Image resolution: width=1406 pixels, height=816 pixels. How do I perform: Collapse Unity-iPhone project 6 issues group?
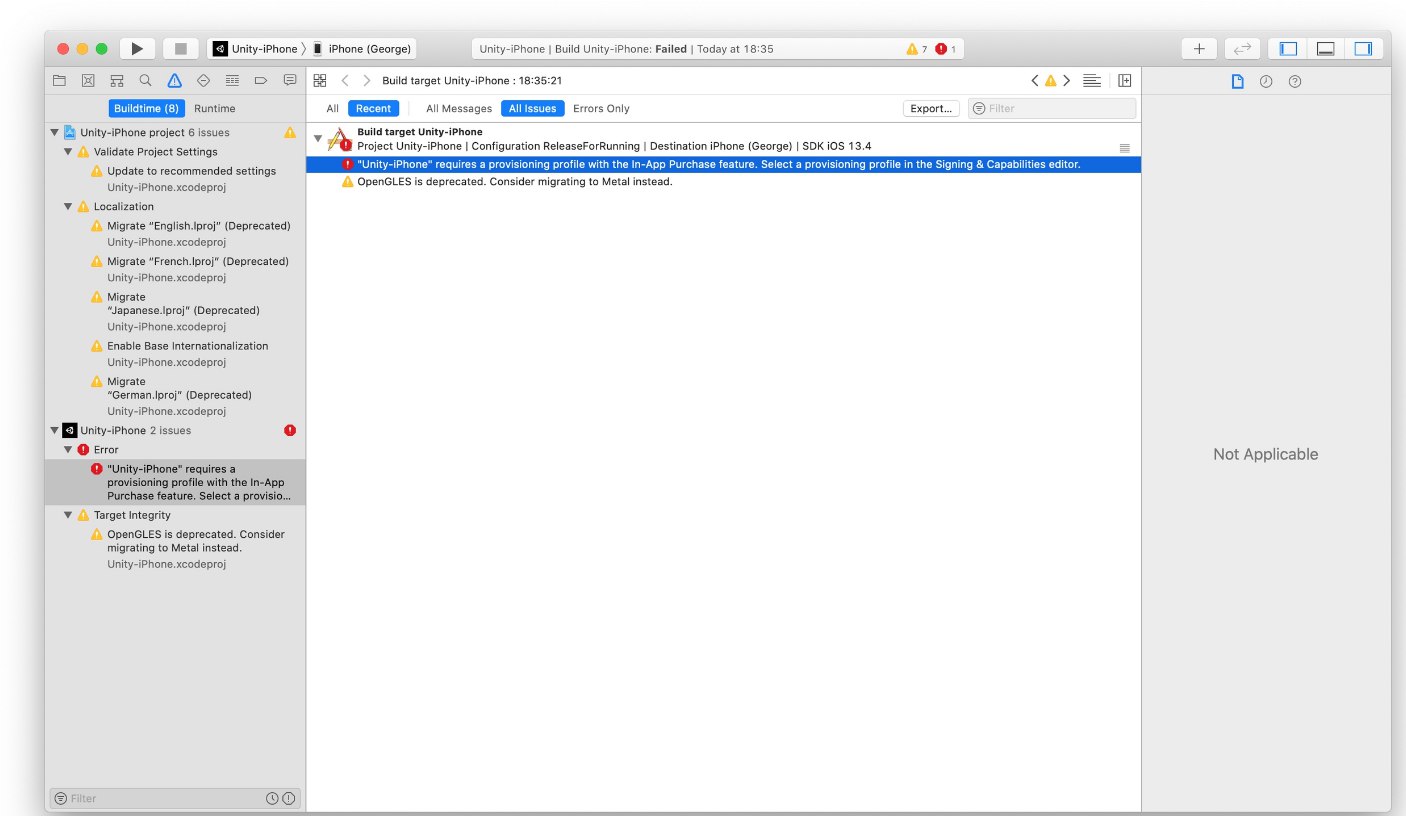[x=55, y=132]
